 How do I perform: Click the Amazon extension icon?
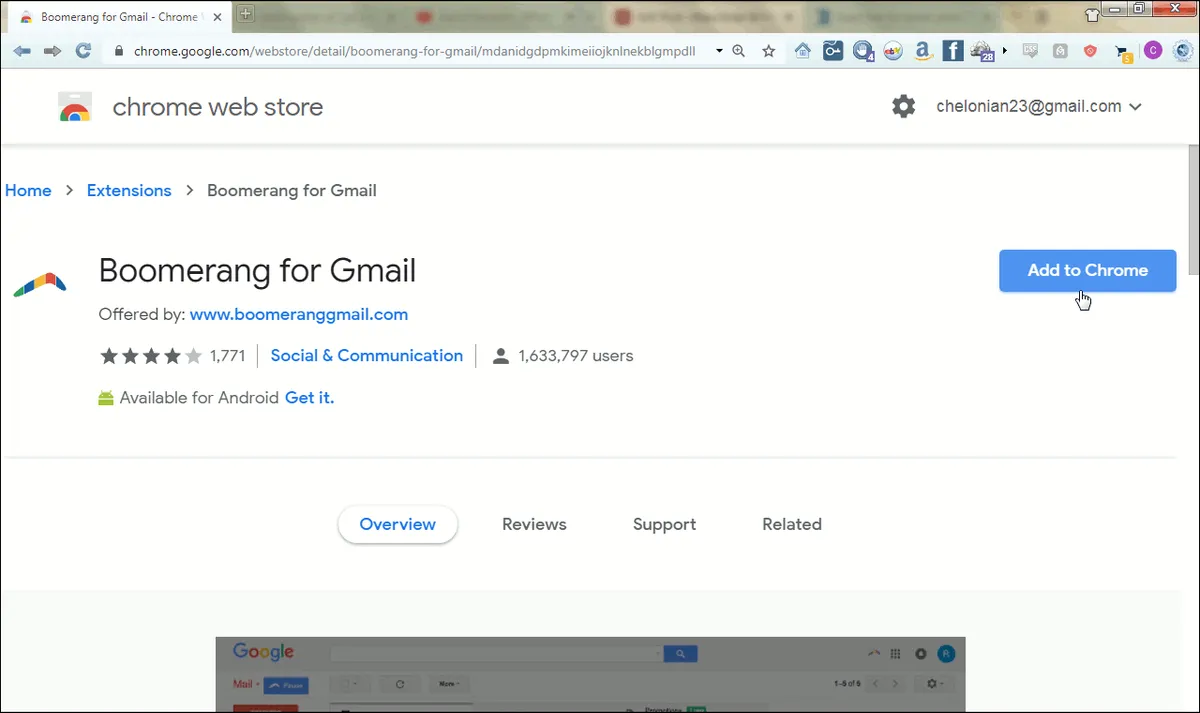click(923, 52)
